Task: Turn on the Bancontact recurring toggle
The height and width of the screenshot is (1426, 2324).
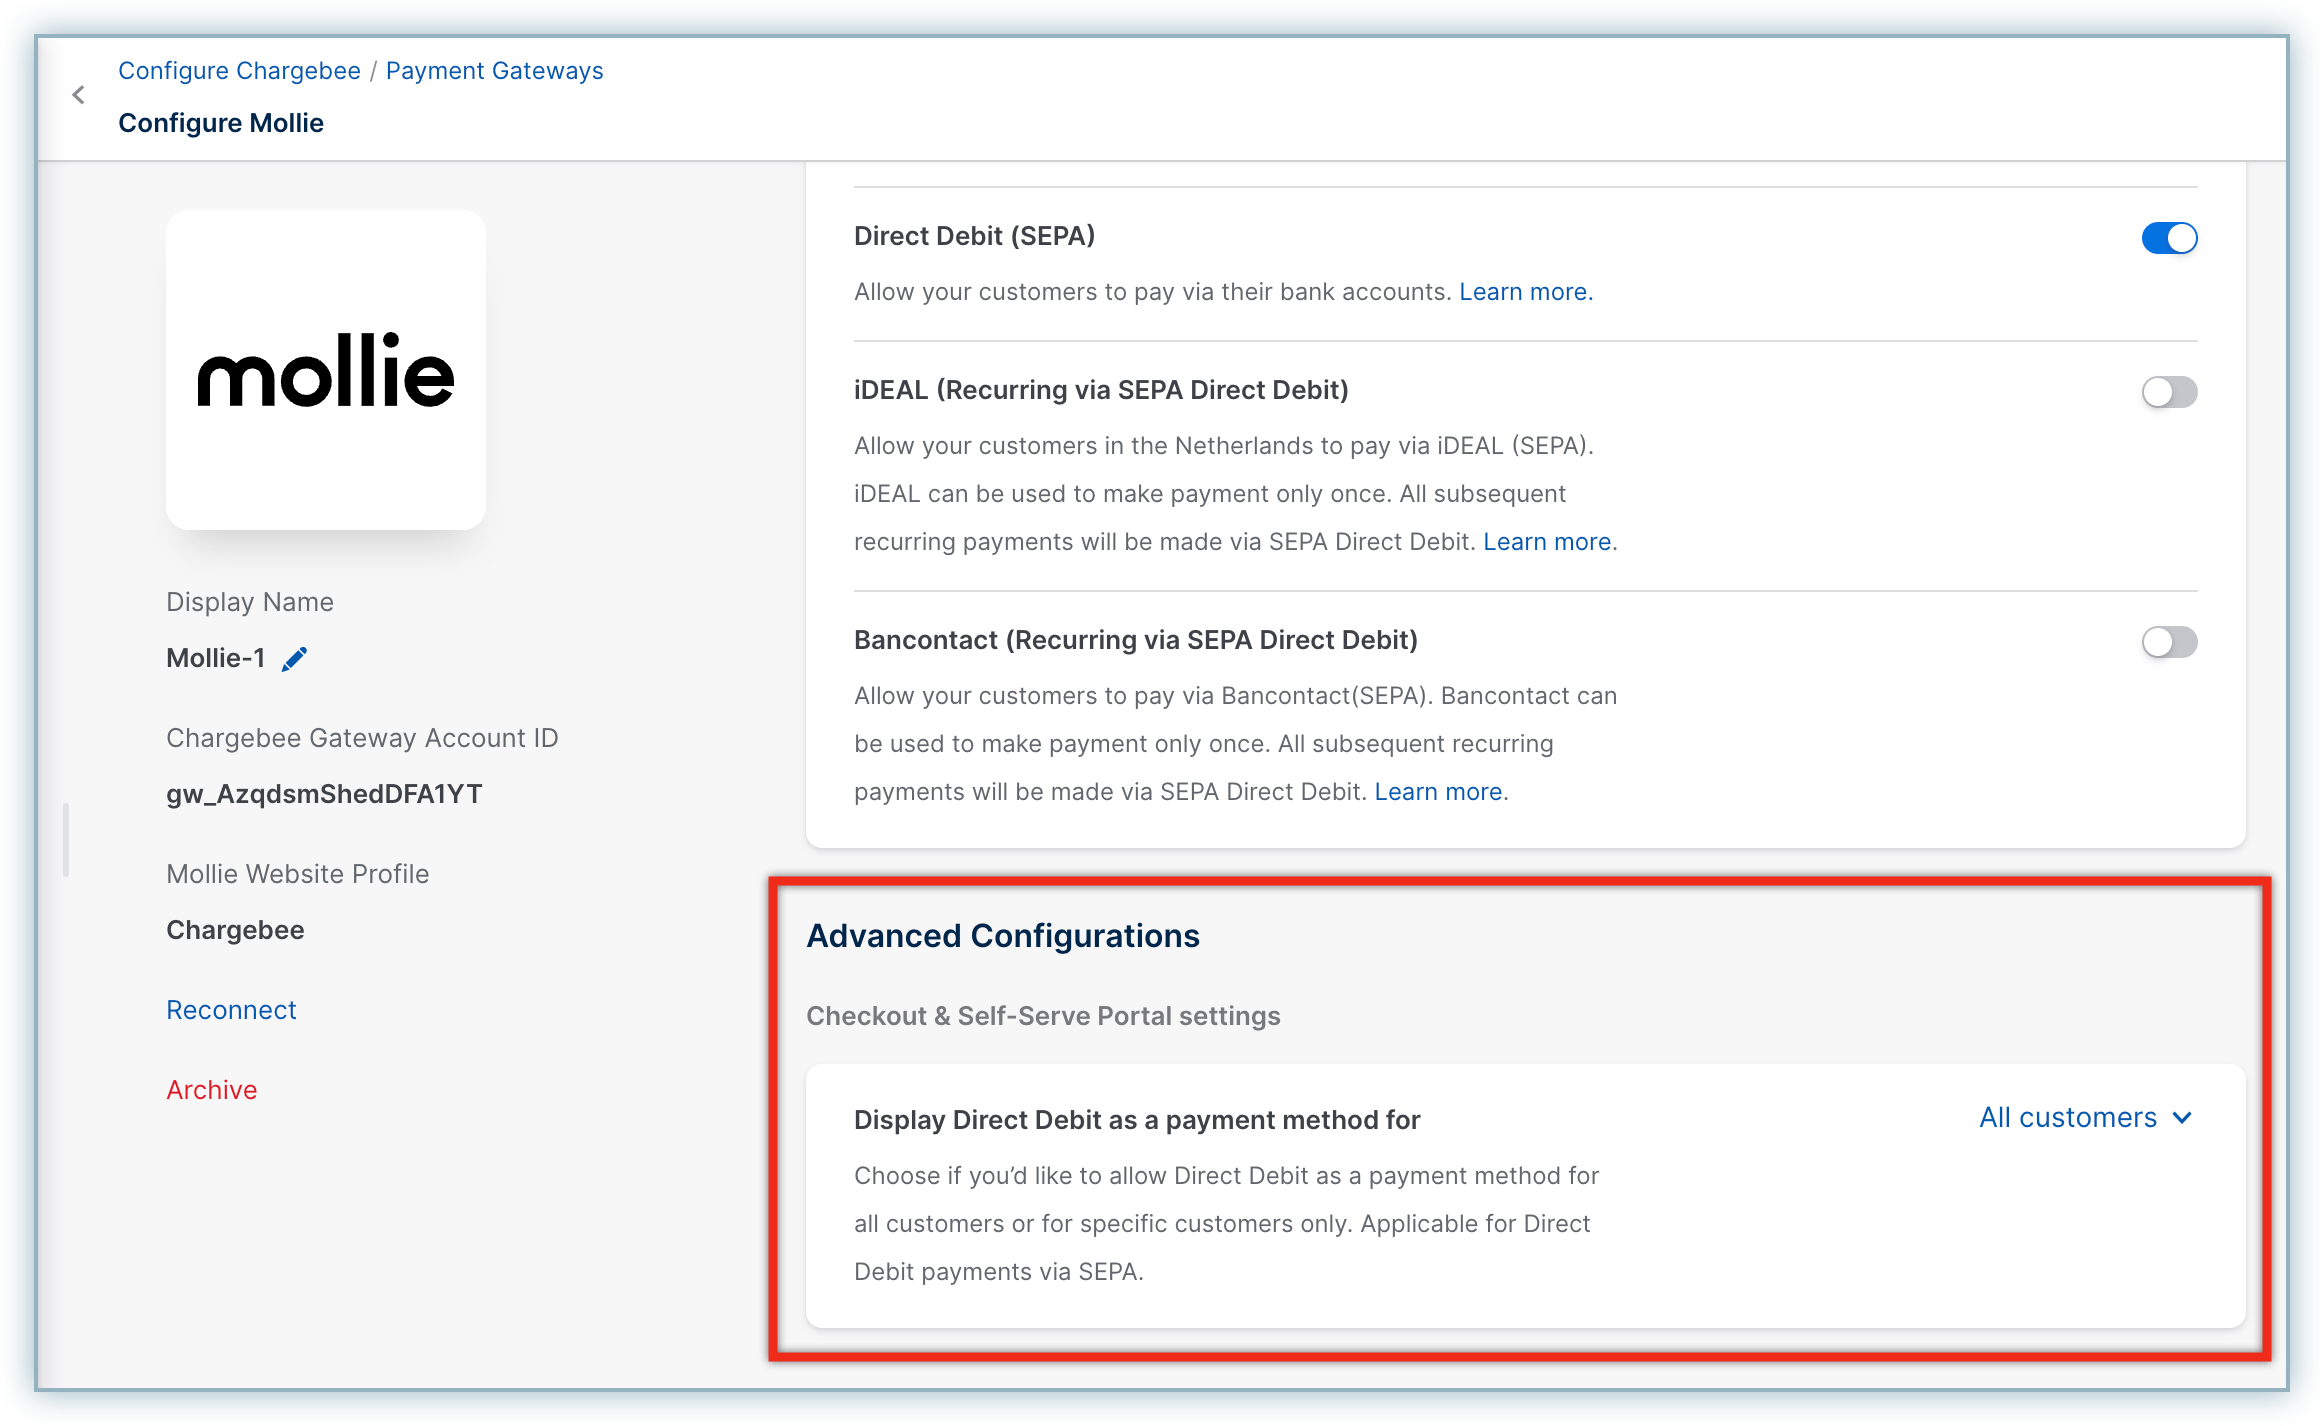Action: (x=2168, y=642)
